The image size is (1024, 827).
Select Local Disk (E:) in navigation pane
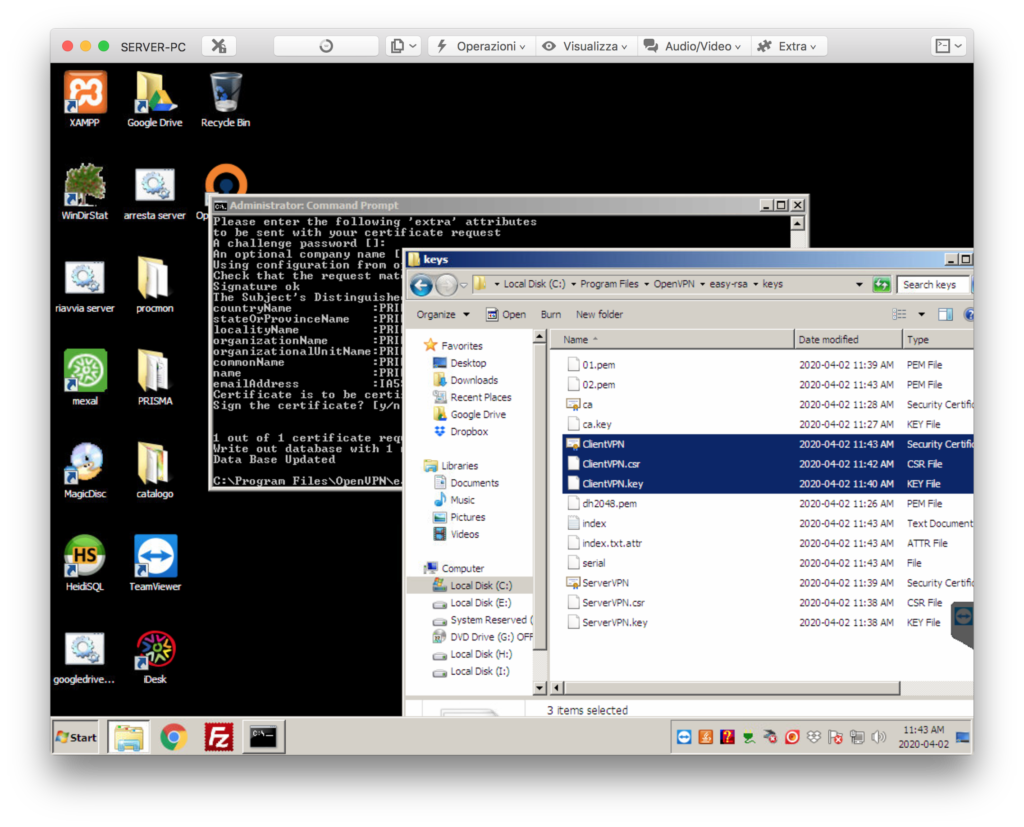pos(480,603)
